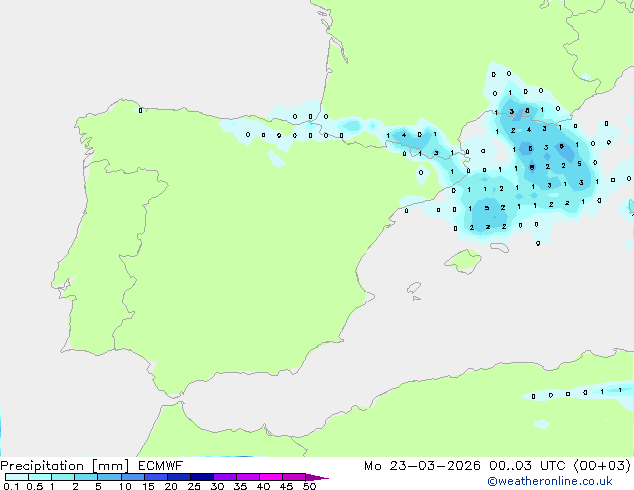Click the '(00+03)' forecast step text

[x=602, y=466]
